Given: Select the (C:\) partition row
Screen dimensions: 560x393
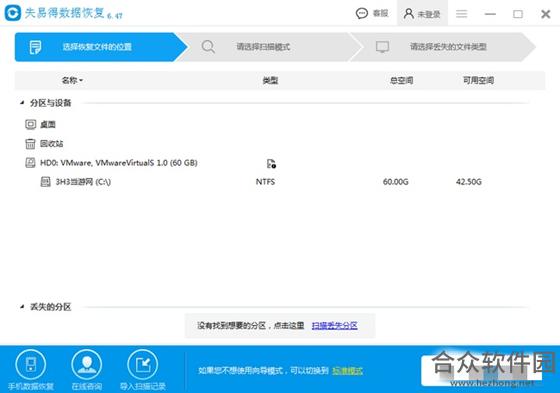Looking at the screenshot, I should [x=279, y=182].
